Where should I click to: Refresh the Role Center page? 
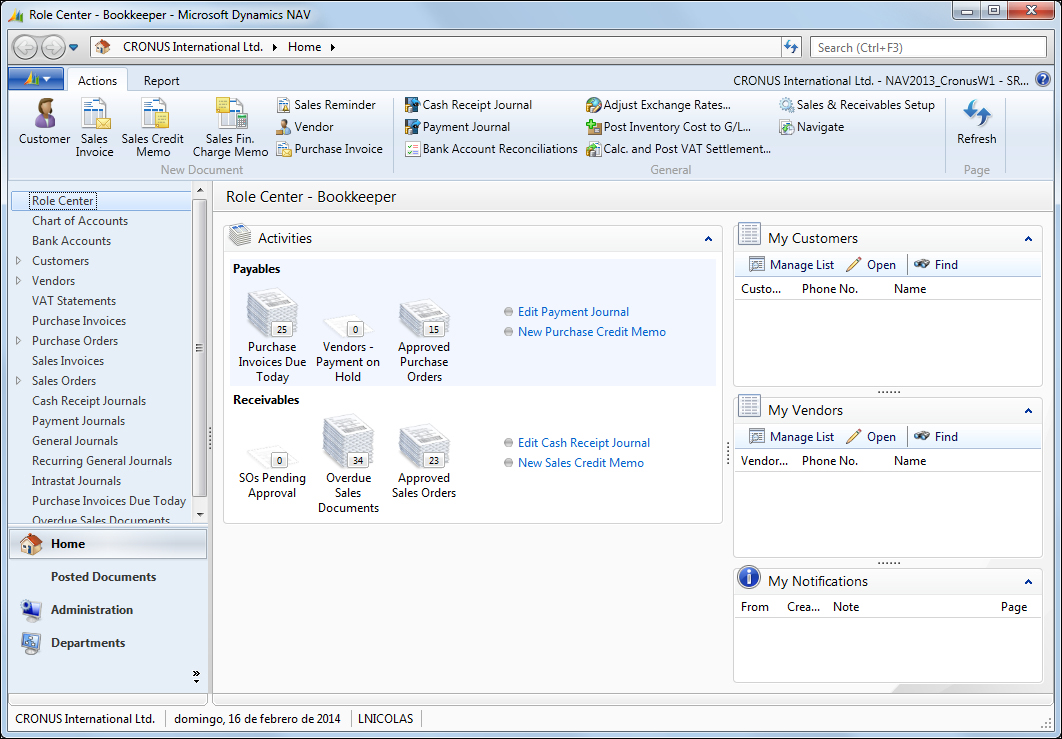coord(977,123)
